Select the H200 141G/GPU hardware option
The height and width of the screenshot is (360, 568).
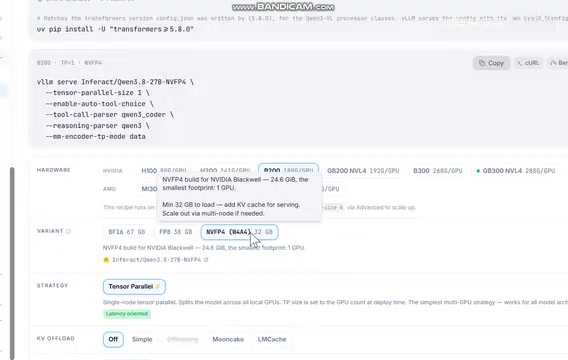tap(225, 171)
